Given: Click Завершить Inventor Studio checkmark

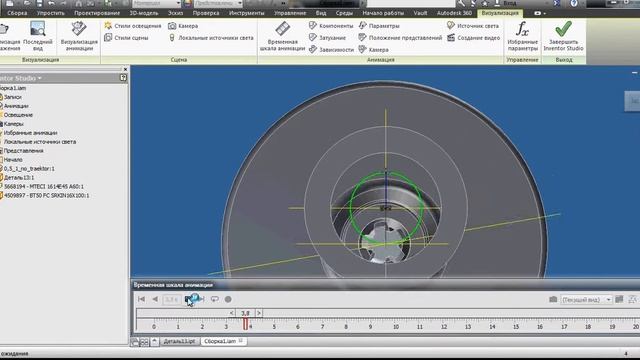Looking at the screenshot, I should (563, 37).
